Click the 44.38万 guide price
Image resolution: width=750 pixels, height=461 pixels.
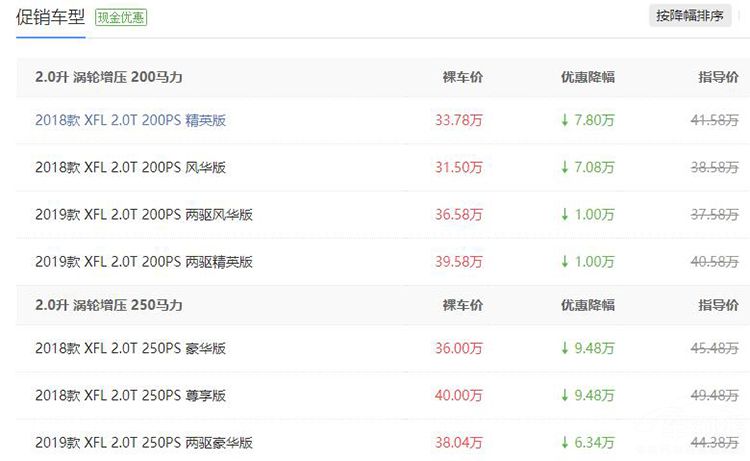pos(715,443)
